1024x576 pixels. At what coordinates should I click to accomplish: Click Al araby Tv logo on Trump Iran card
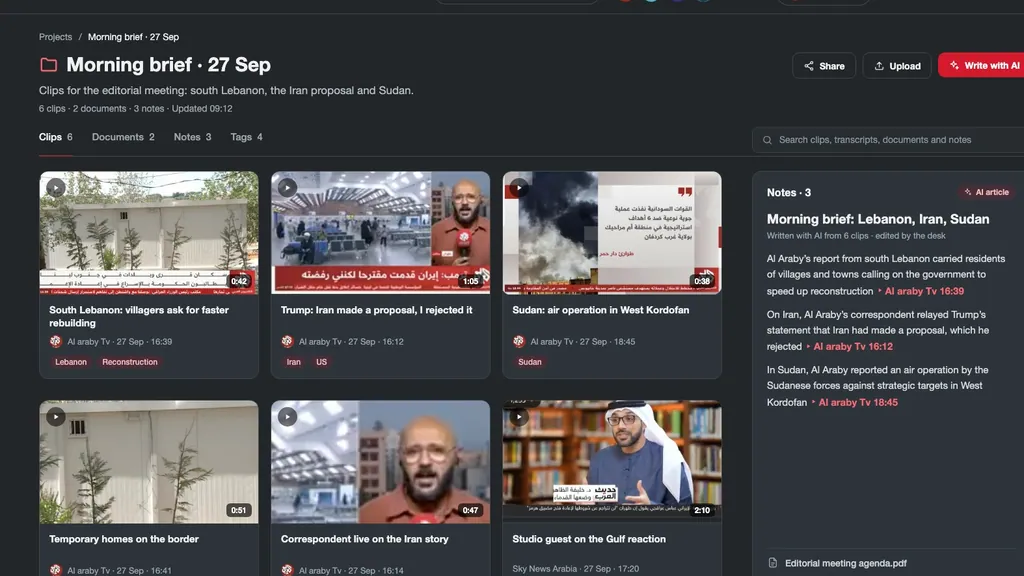tap(287, 341)
